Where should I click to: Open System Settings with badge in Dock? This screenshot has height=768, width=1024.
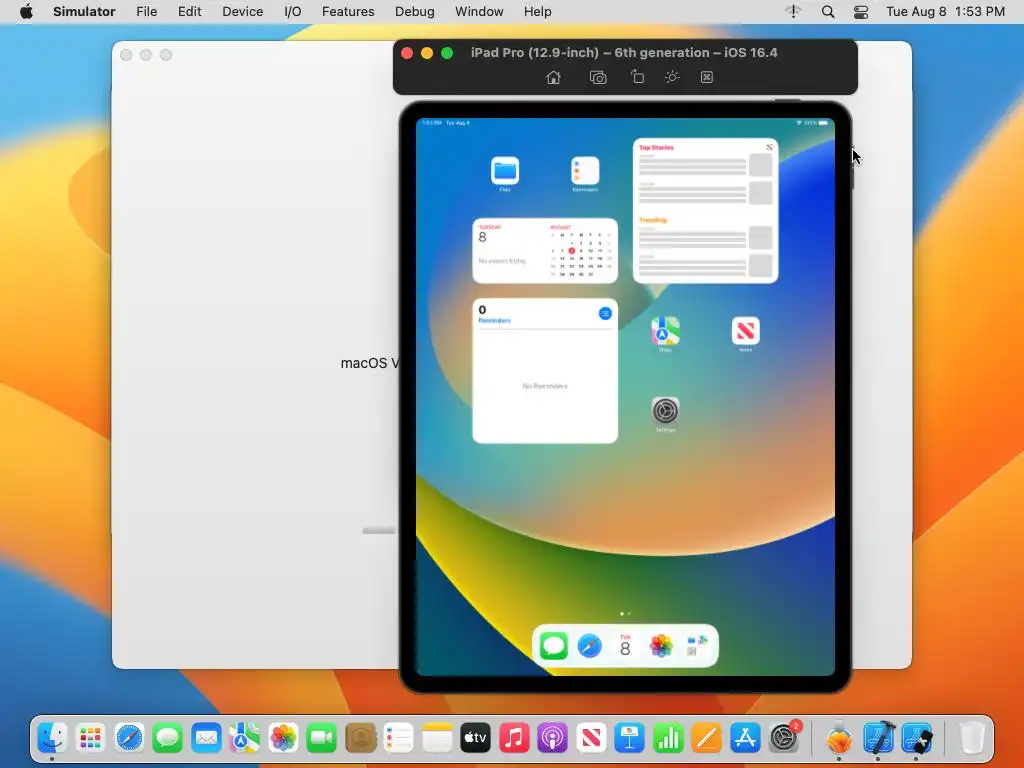[784, 739]
